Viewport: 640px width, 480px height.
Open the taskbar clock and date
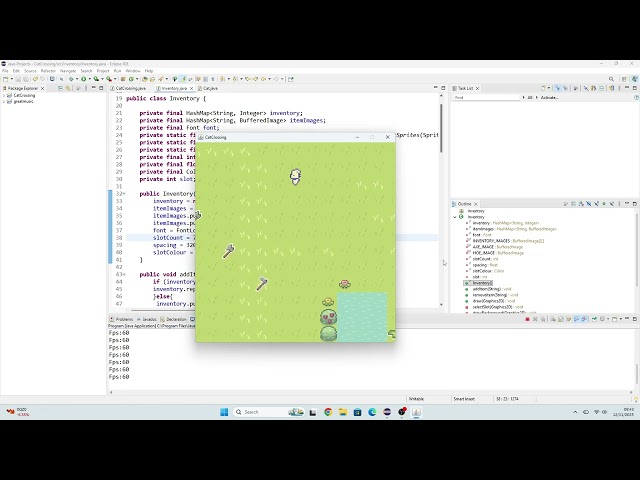click(623, 412)
